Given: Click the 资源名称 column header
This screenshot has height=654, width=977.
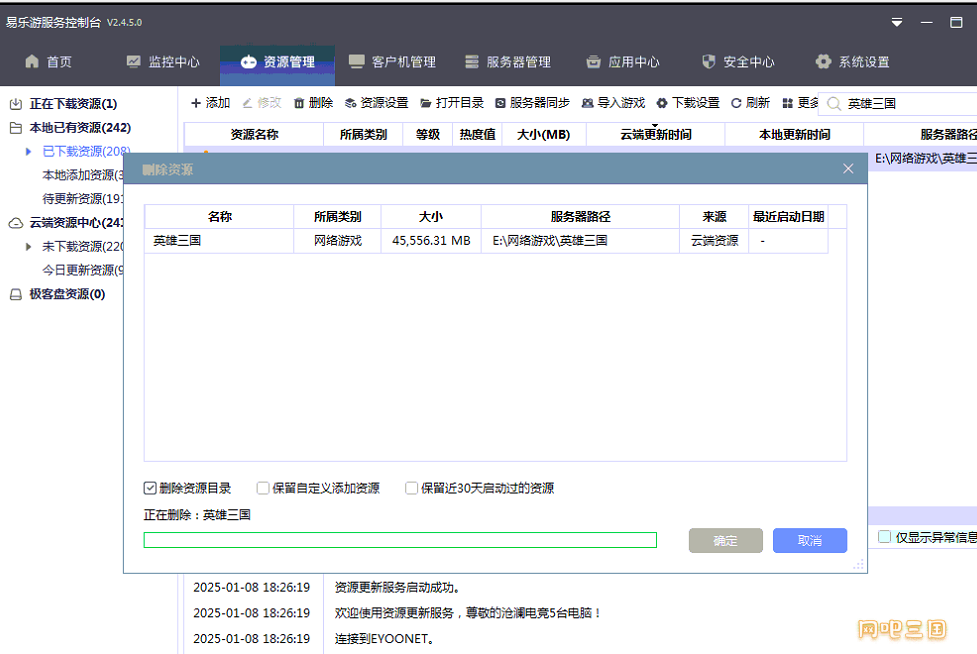Looking at the screenshot, I should click(254, 135).
